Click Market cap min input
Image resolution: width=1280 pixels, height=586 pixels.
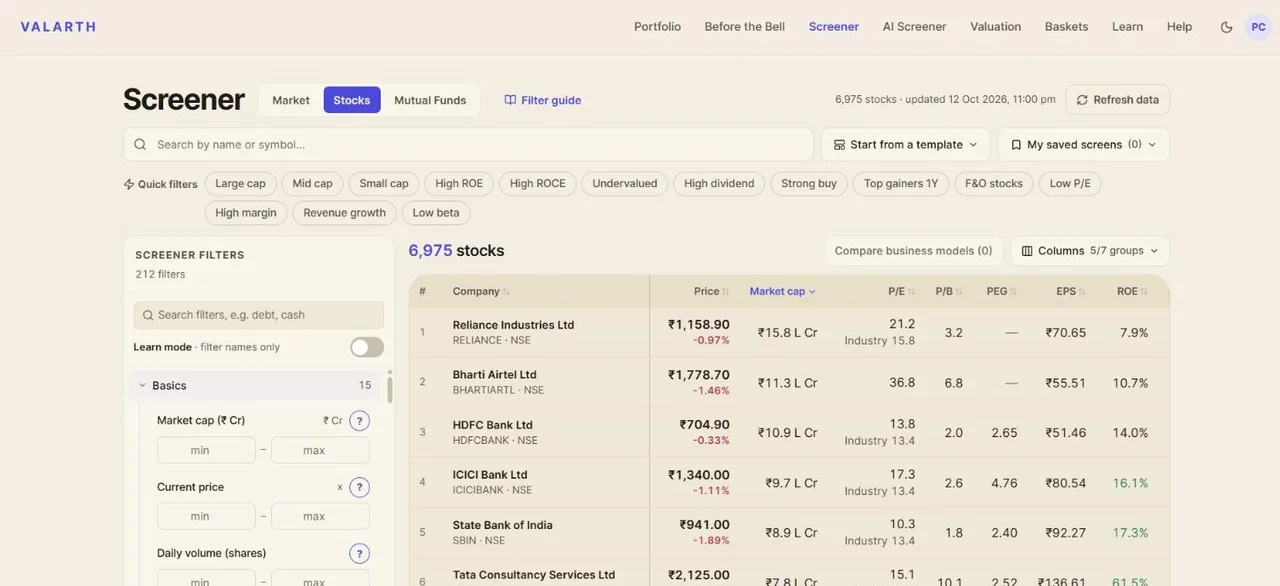(206, 450)
